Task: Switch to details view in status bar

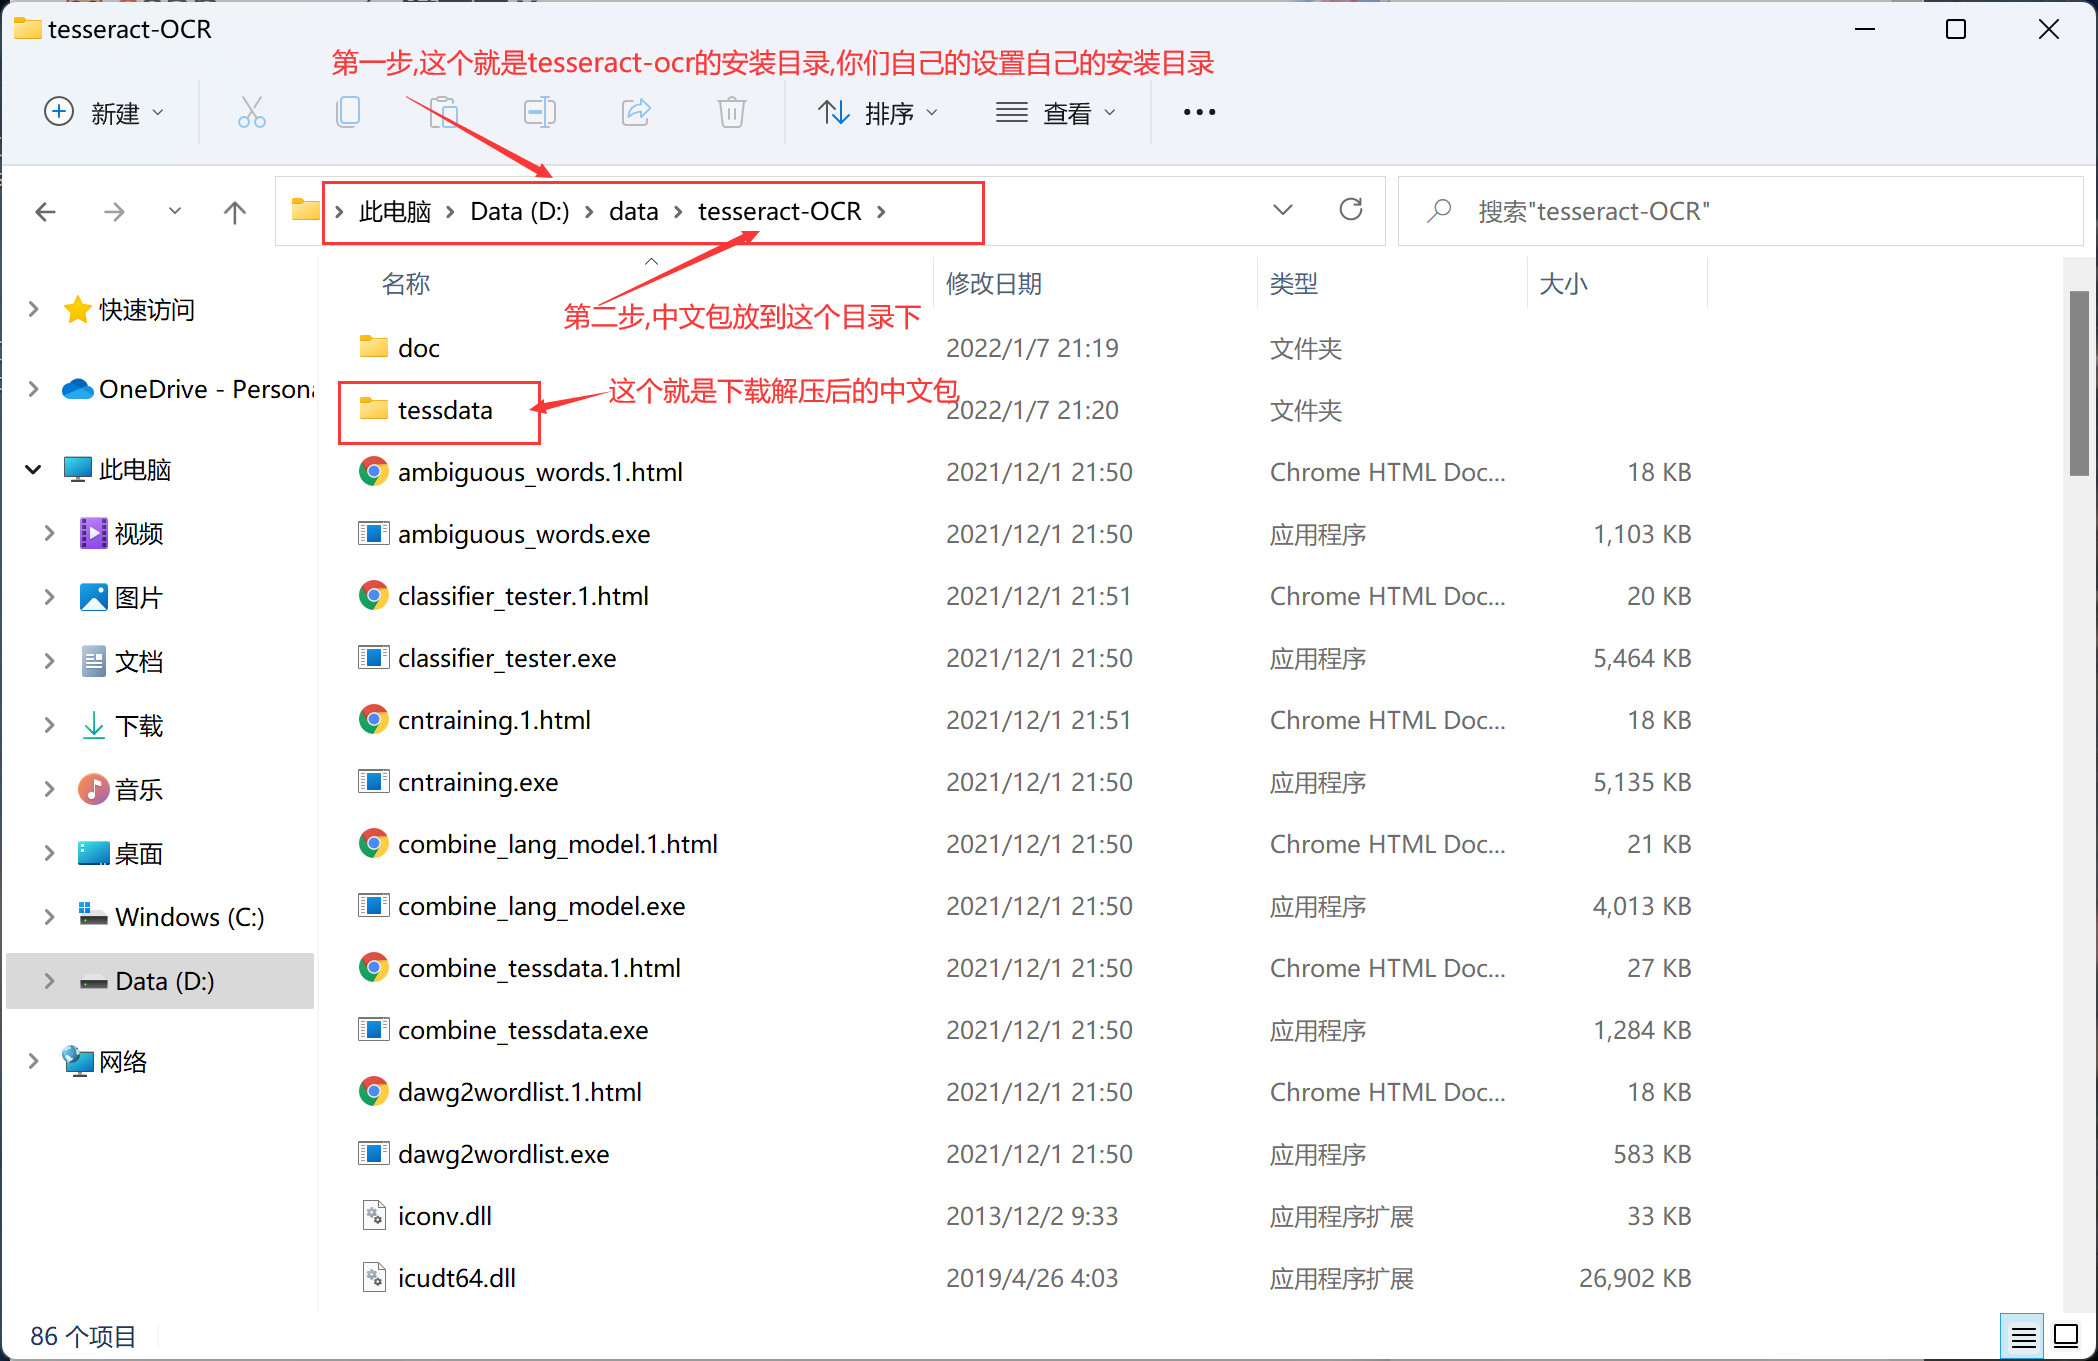Action: (x=2023, y=1336)
